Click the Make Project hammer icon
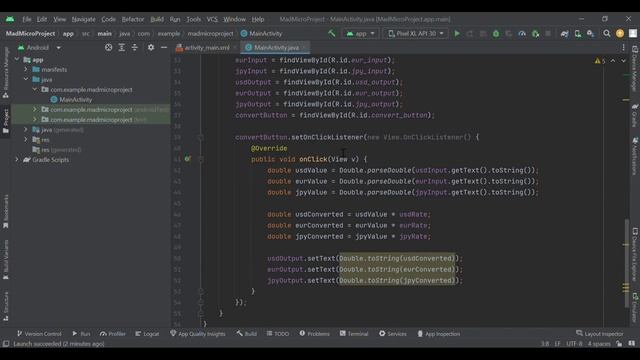 click(331, 33)
